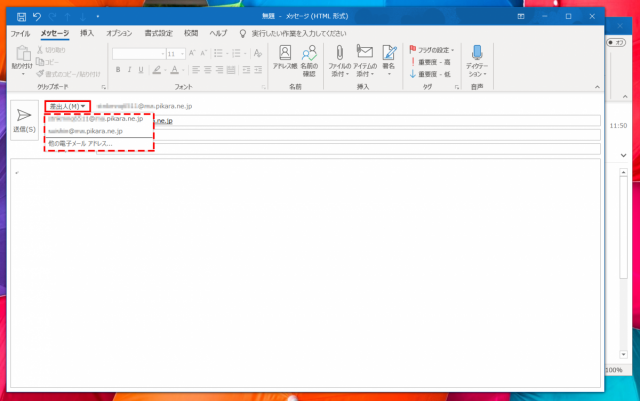The image size is (640, 401).
Task: Expand the From (差出人) dropdown
Action: coord(67,106)
